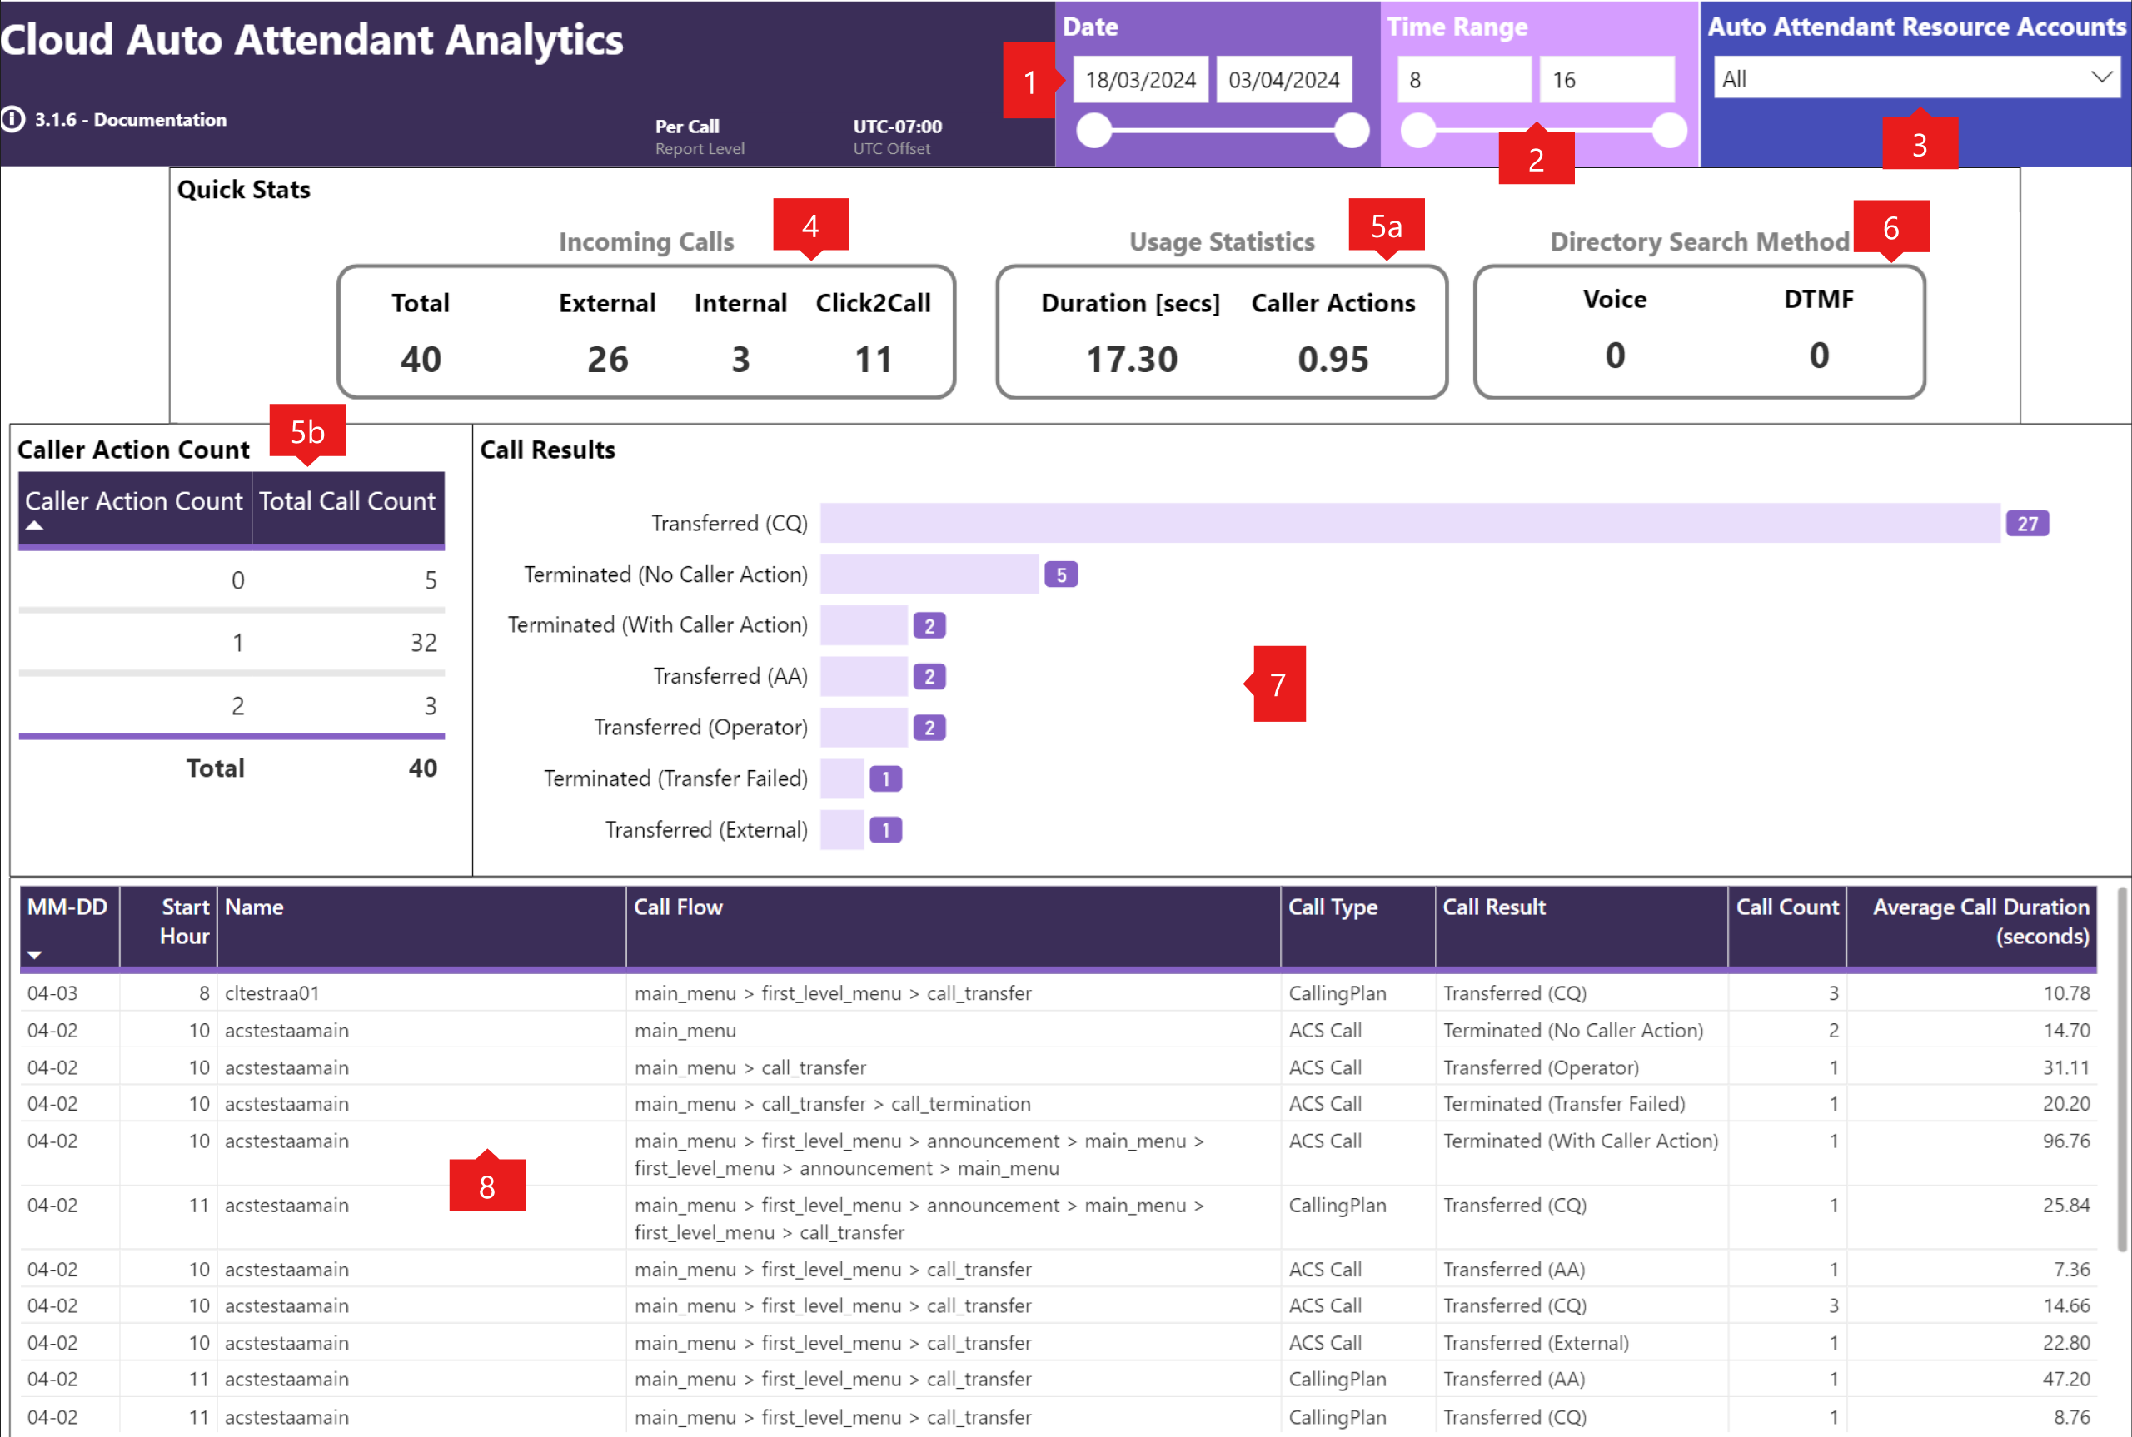Viewport: 2132px width, 1437px height.
Task: Click the table vertical scrollbar
Action: (x=2122, y=1070)
